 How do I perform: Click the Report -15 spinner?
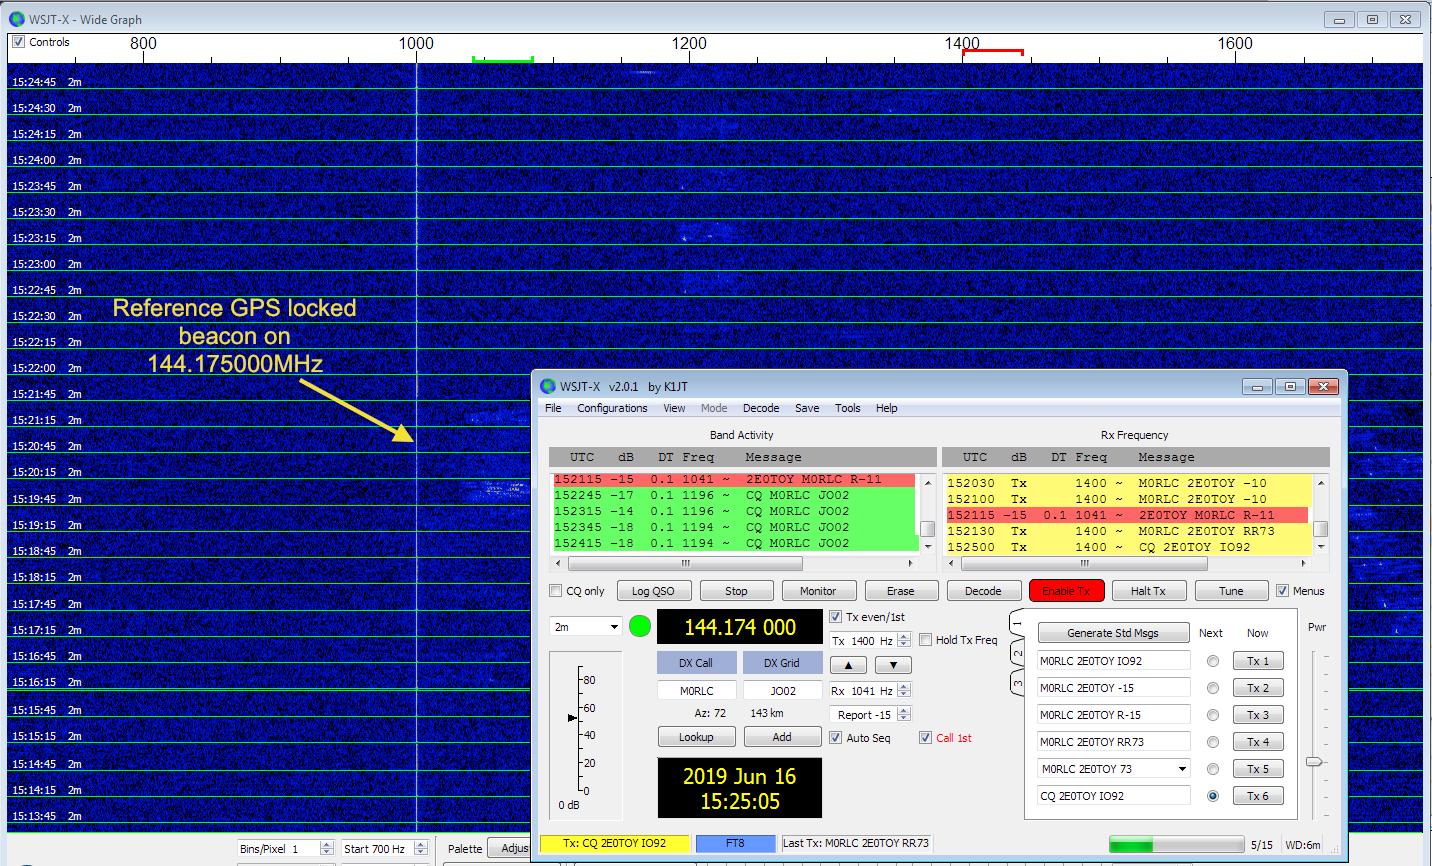[x=870, y=715]
